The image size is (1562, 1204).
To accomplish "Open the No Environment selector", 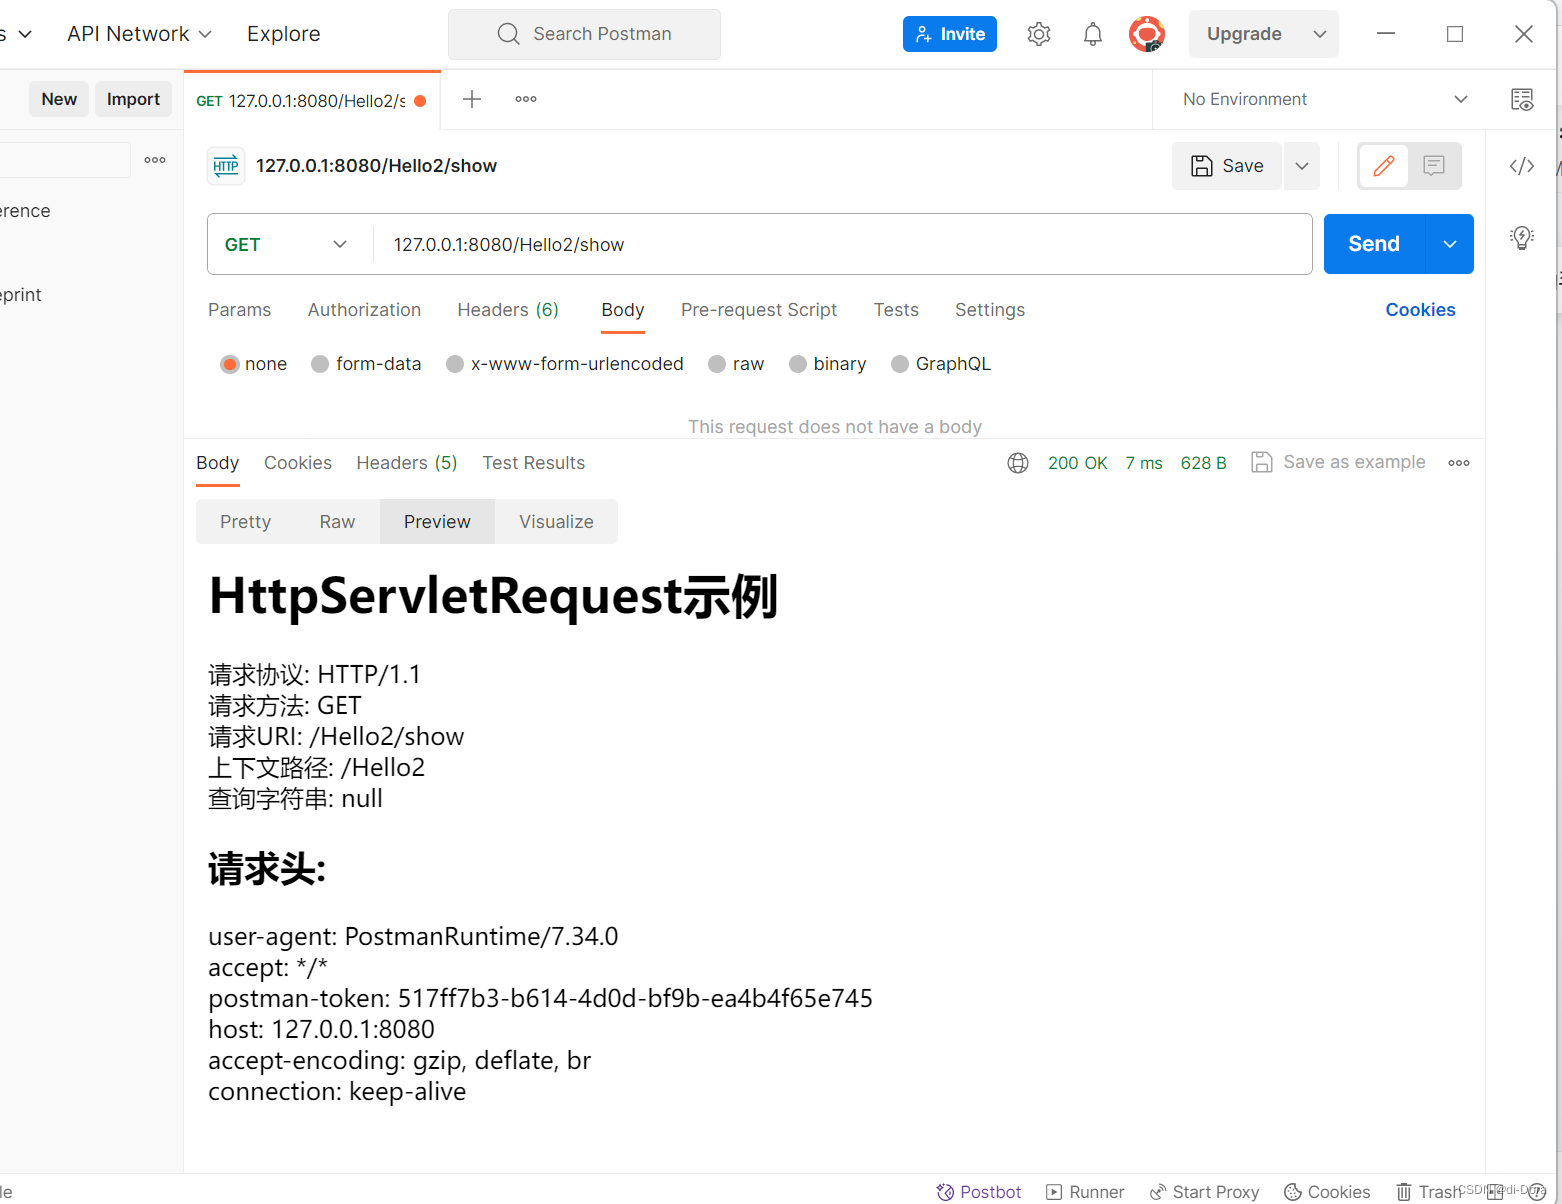I will click(1325, 99).
